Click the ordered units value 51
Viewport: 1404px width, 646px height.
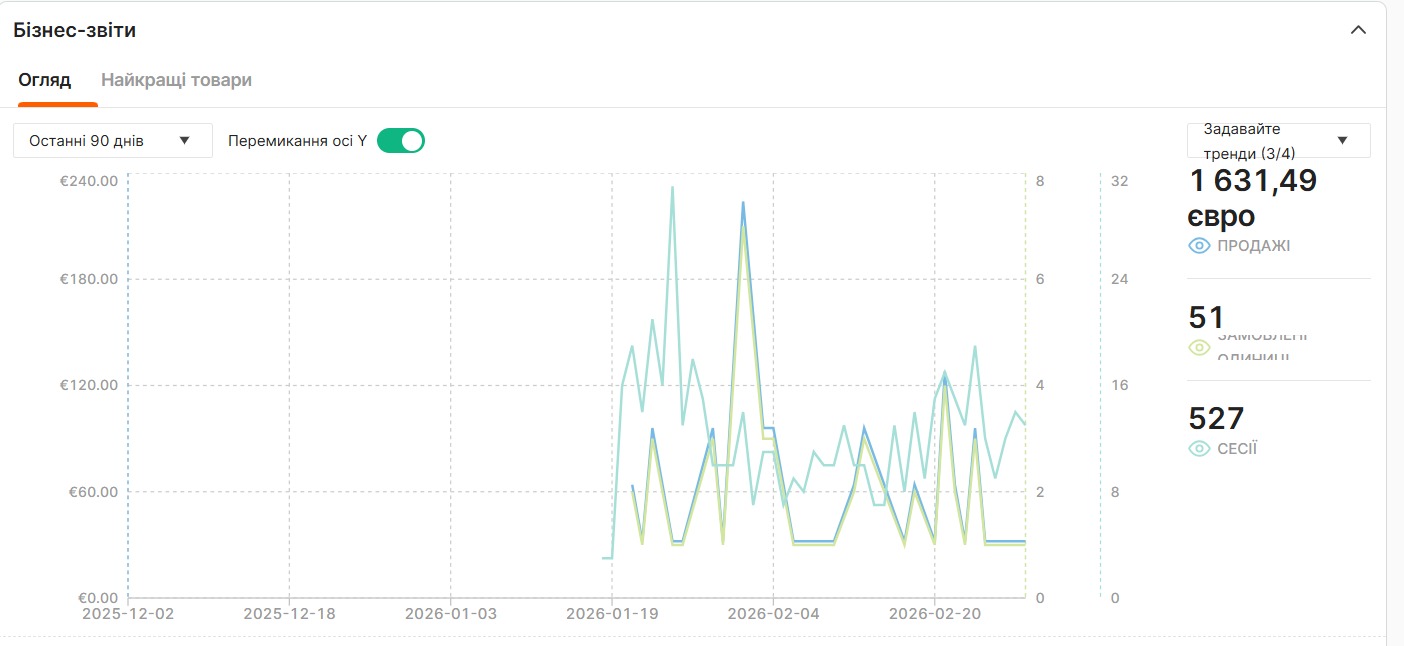(x=1207, y=318)
